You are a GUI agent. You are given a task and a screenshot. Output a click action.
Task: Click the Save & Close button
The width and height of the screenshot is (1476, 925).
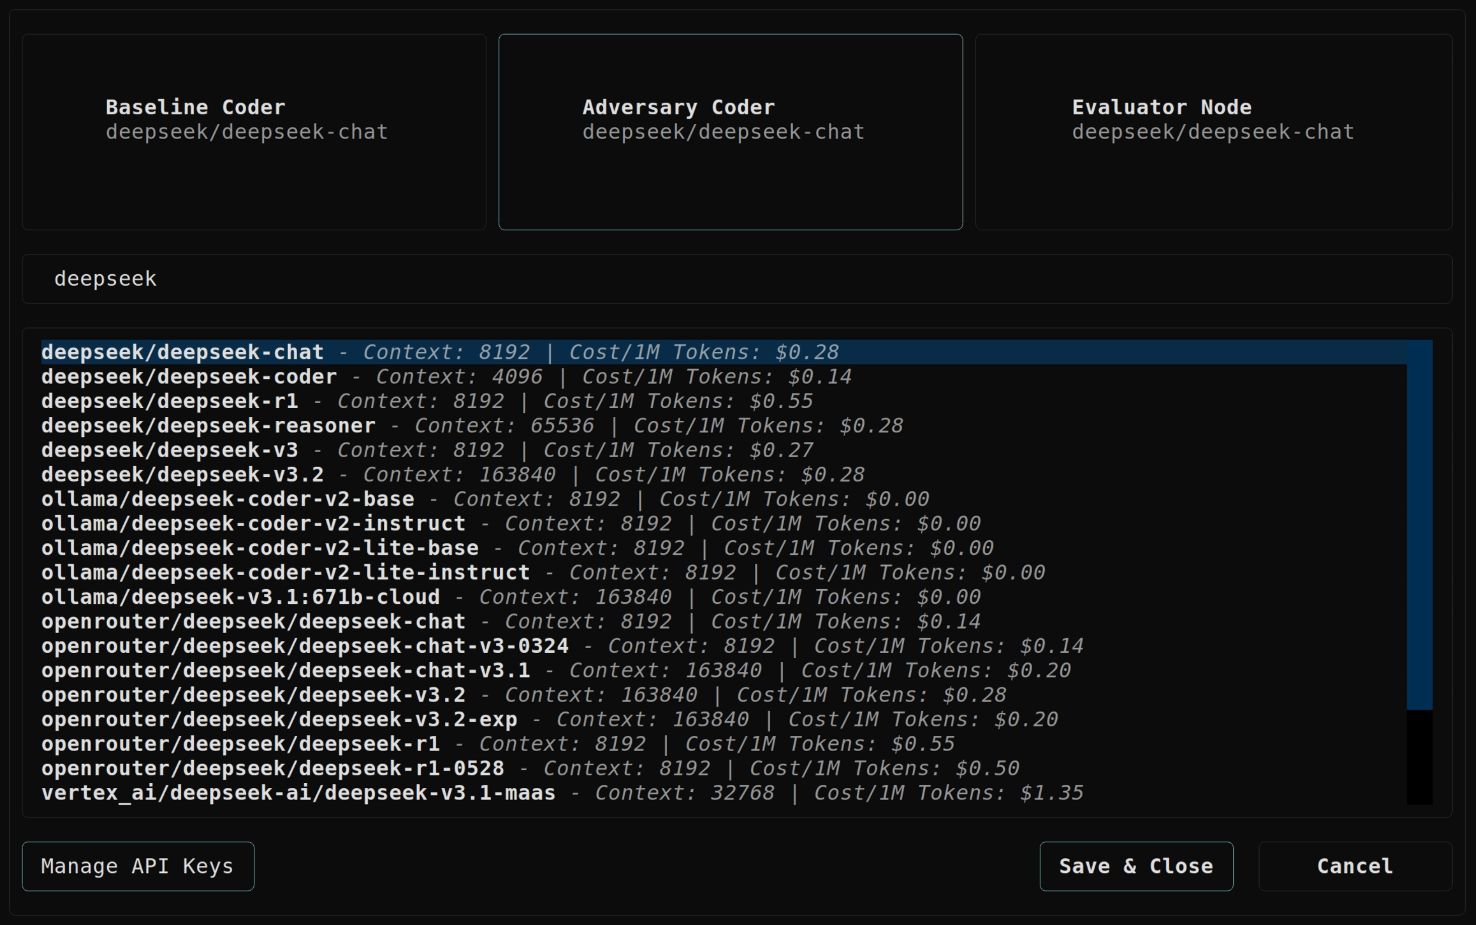[x=1136, y=866]
